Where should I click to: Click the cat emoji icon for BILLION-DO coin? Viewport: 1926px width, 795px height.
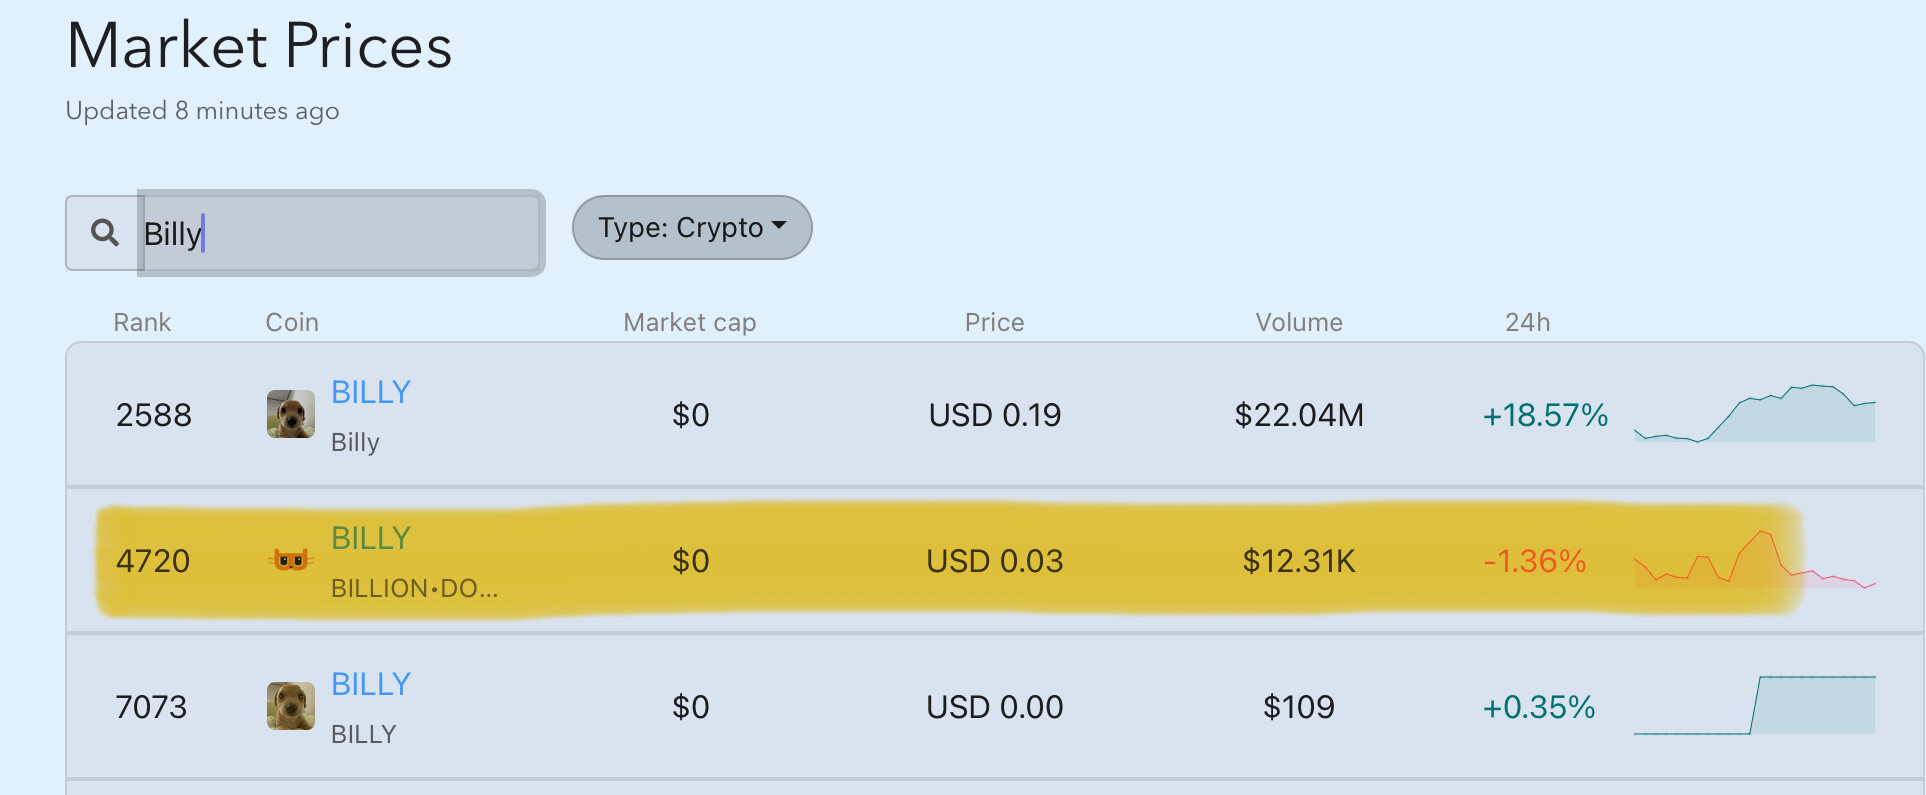point(289,560)
